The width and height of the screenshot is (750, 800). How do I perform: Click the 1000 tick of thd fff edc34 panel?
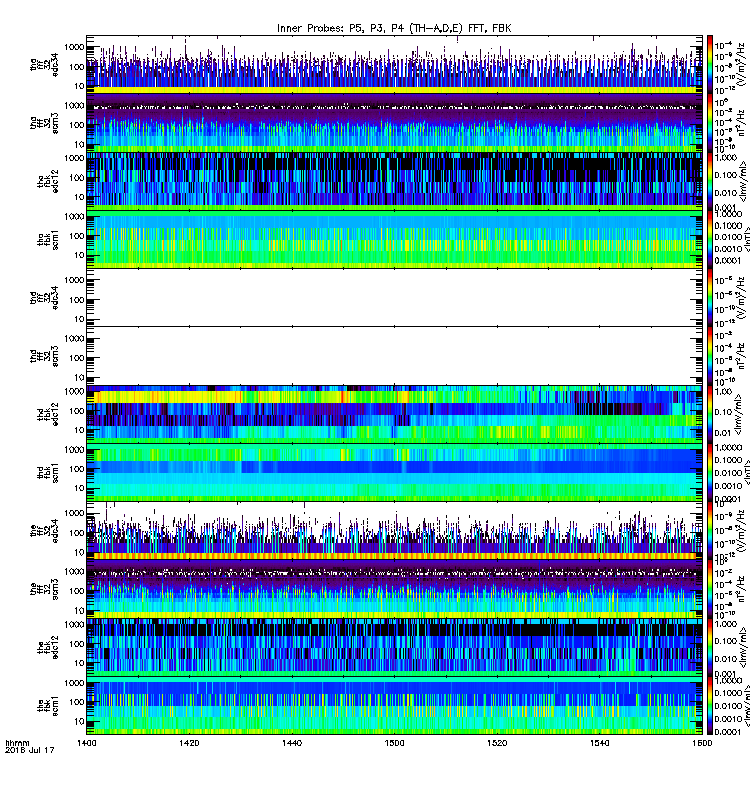click(74, 280)
